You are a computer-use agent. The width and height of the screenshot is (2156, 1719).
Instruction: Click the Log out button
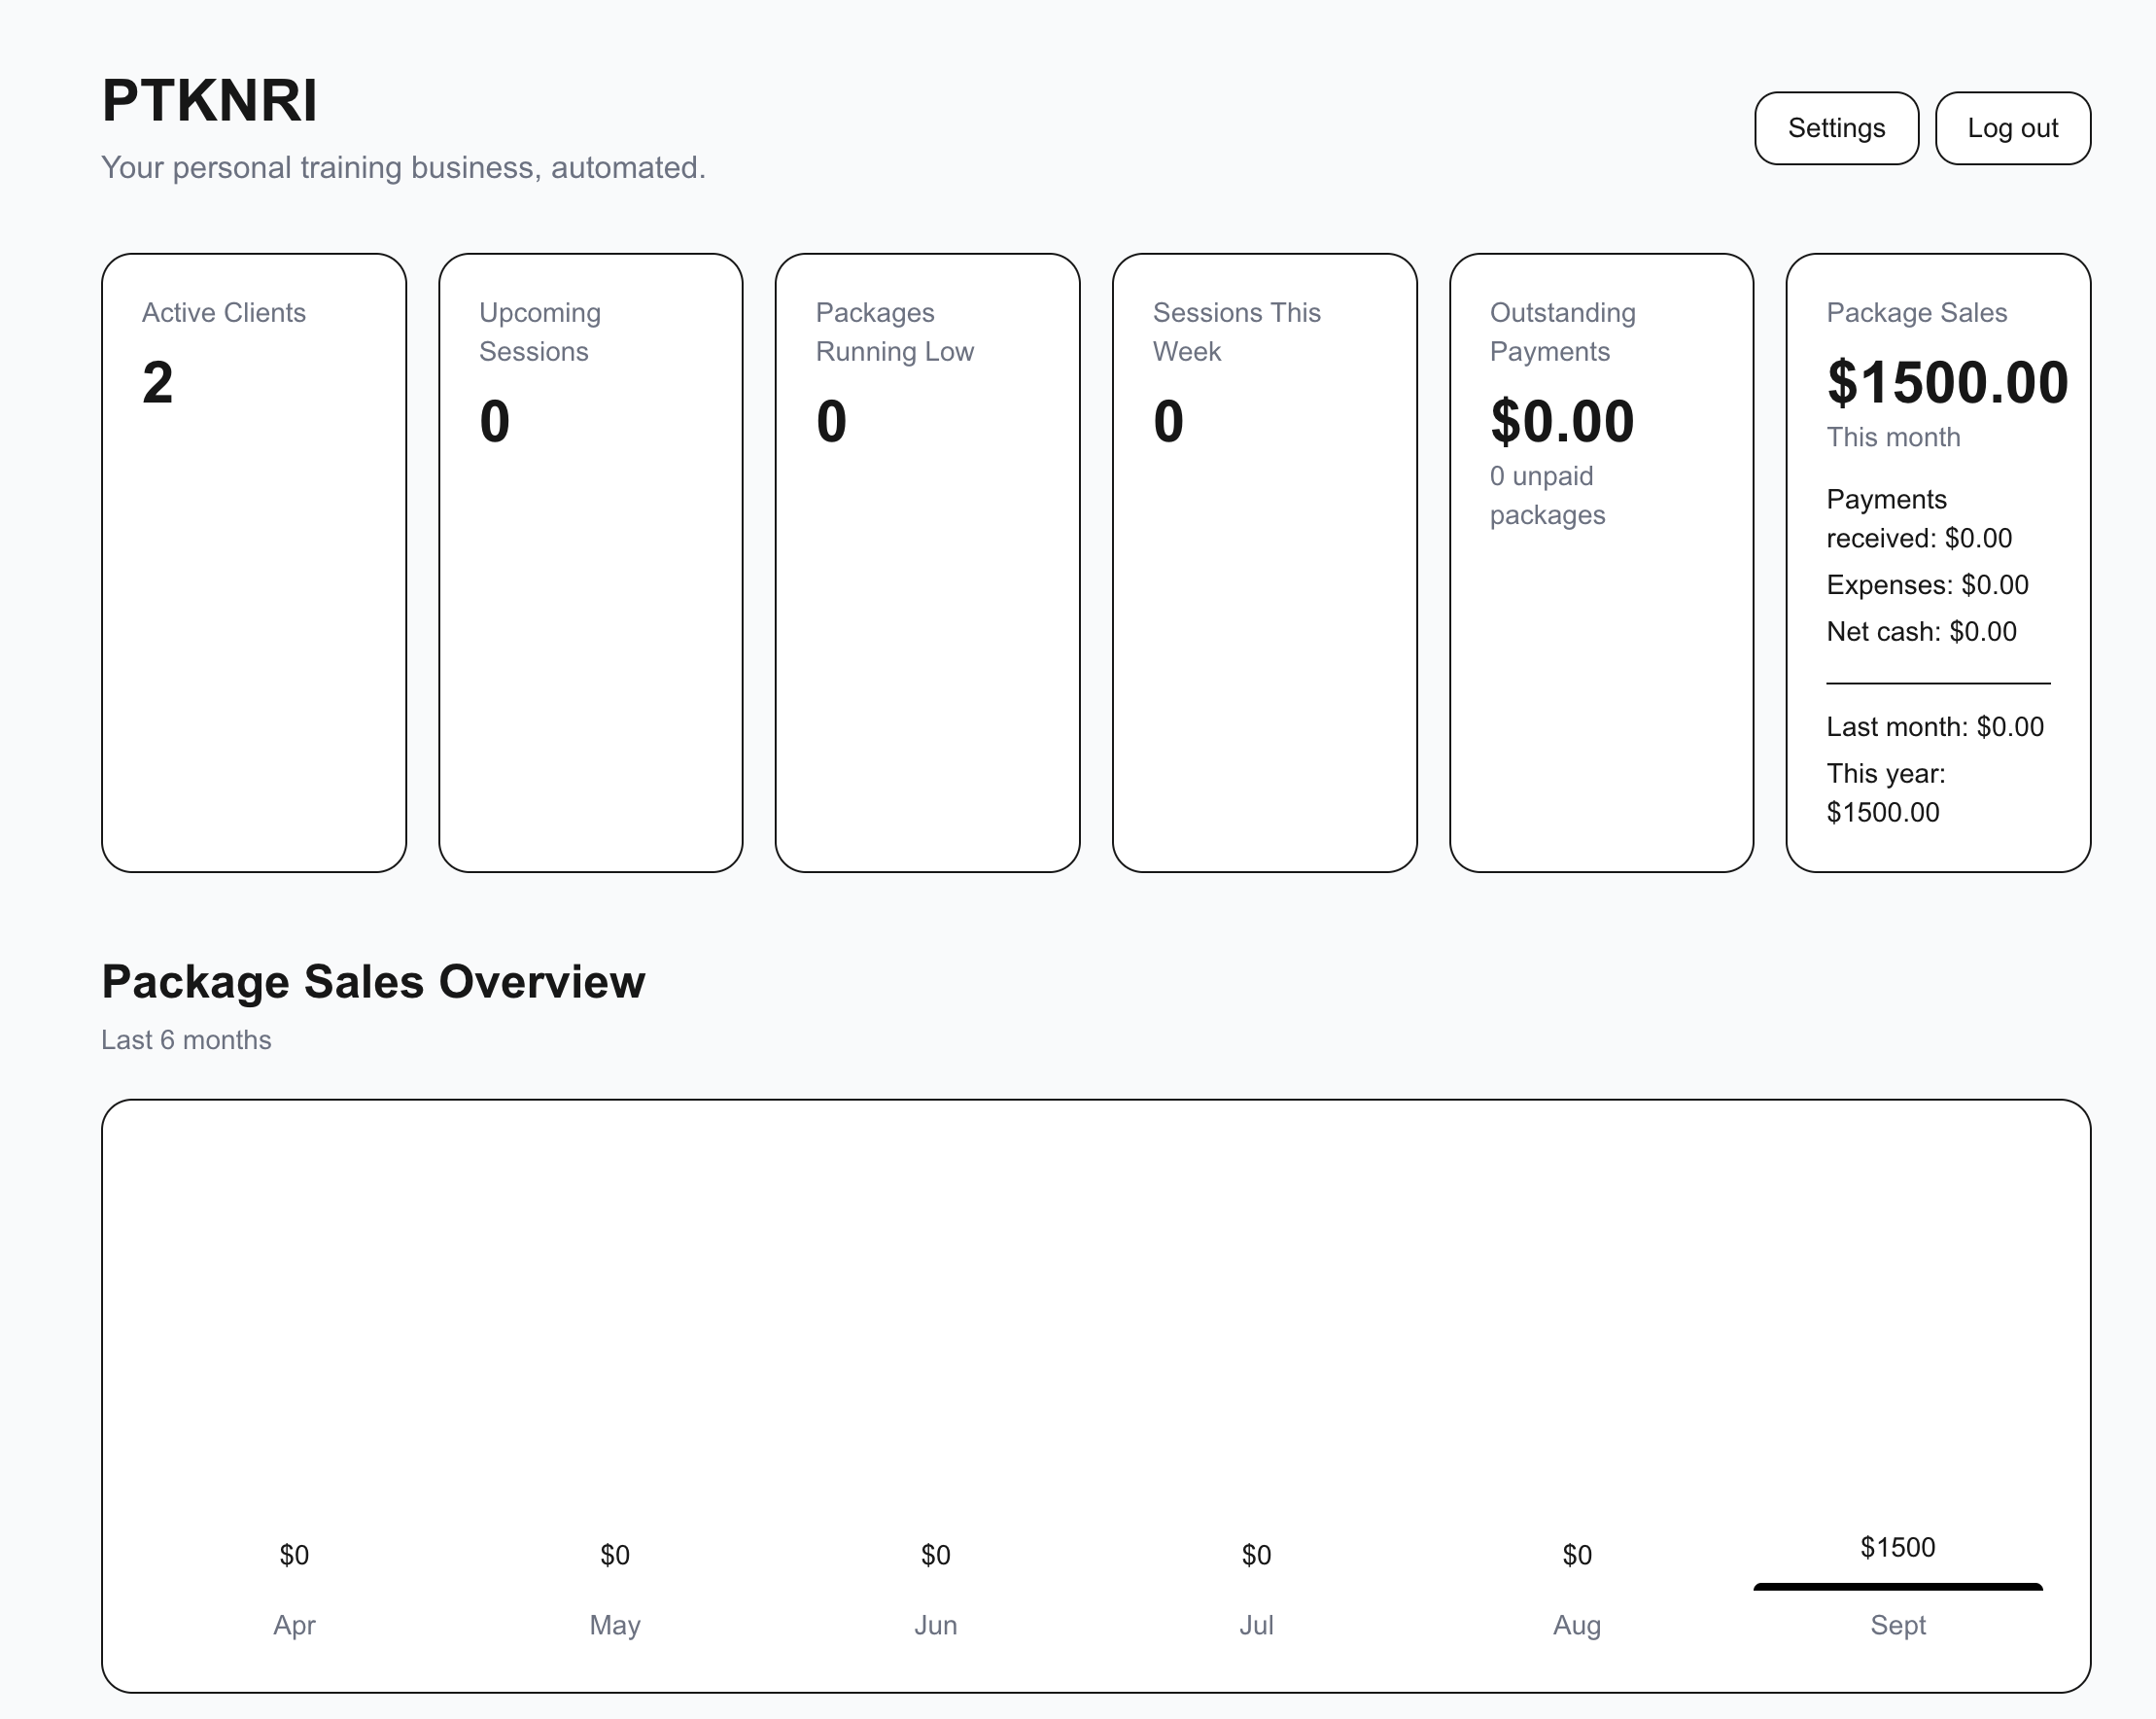pos(2012,128)
